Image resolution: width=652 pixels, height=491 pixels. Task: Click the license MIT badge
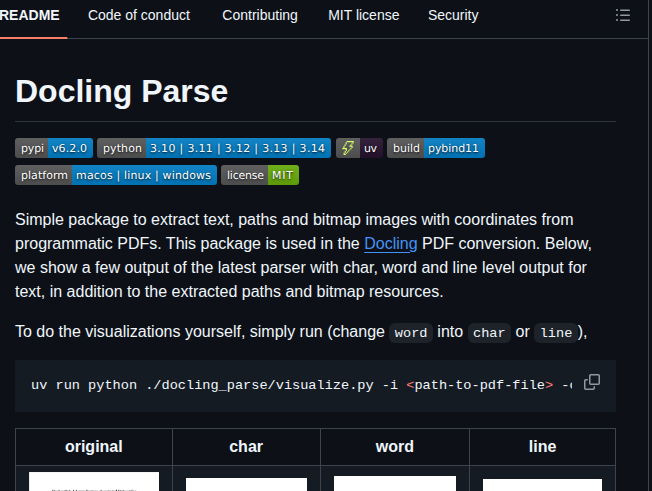point(260,175)
